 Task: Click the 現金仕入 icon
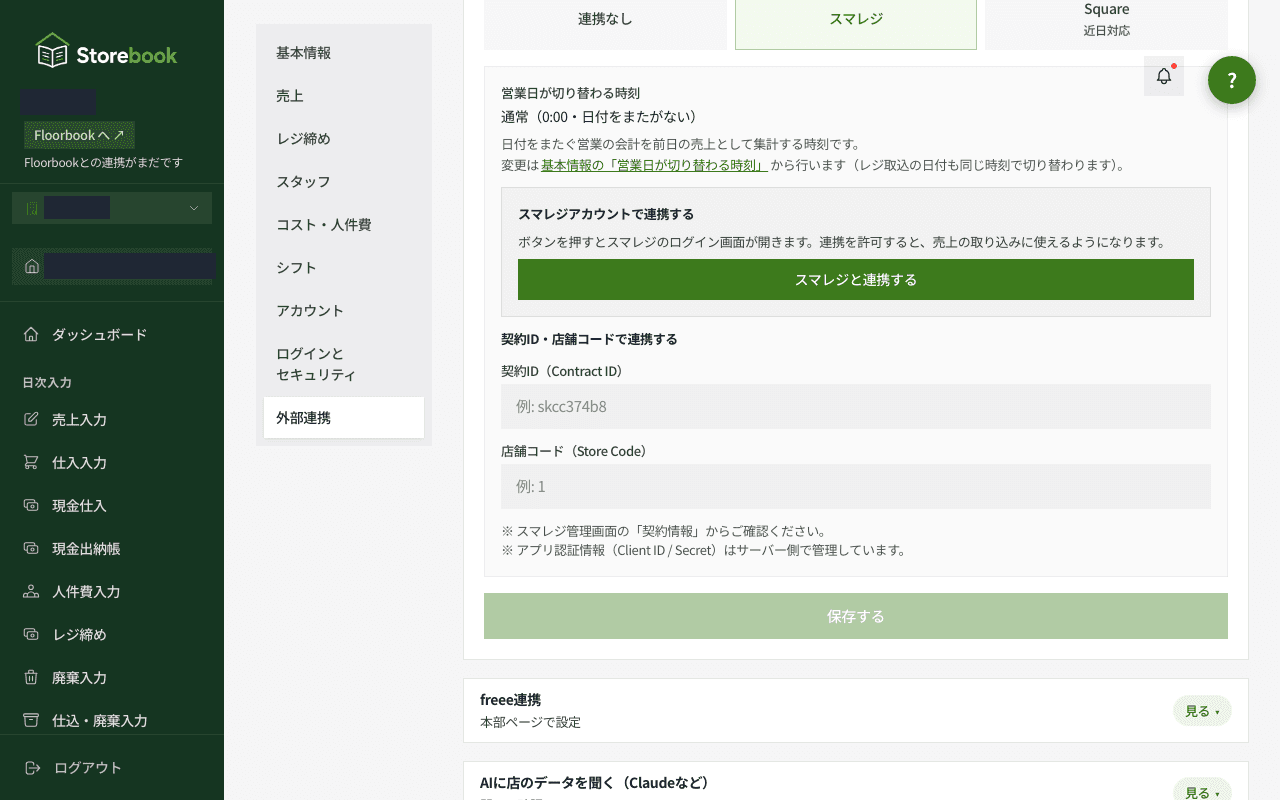31,505
